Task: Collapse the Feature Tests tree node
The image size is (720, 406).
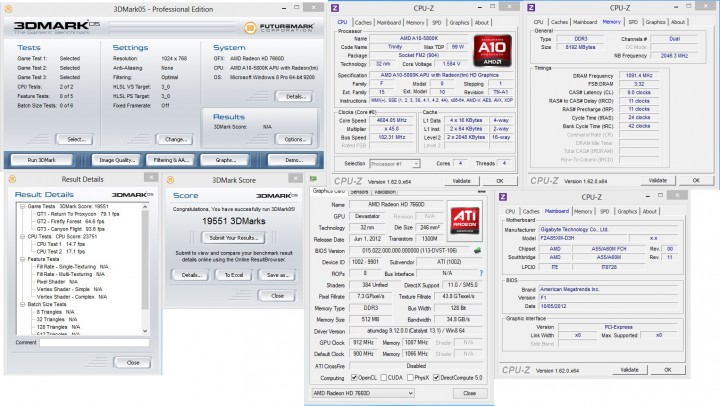Action: point(22,259)
